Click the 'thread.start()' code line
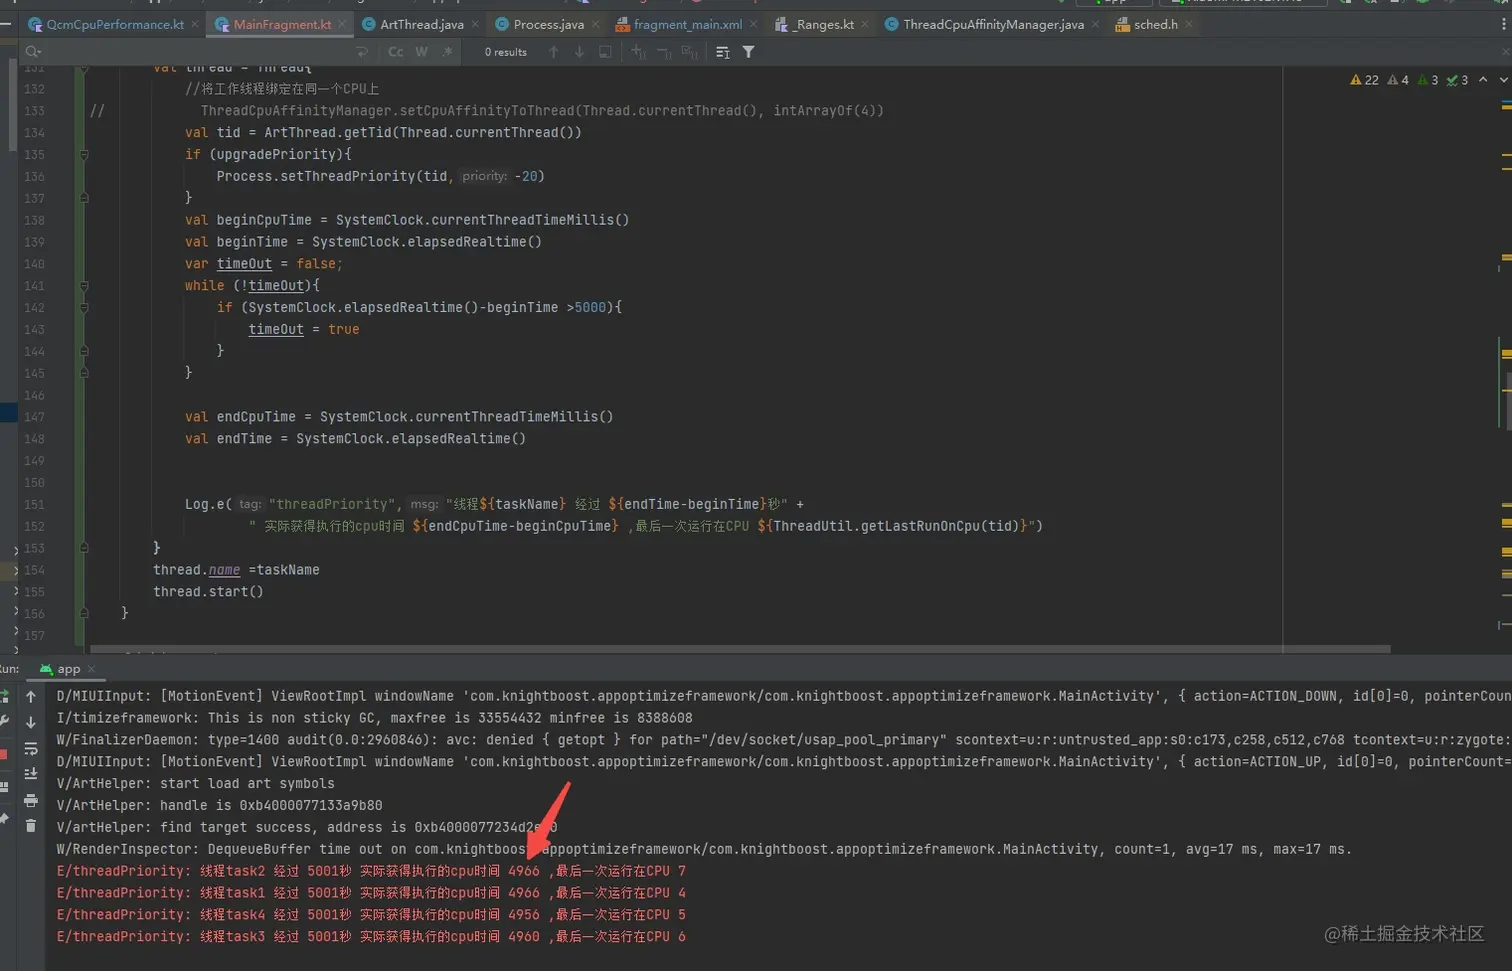This screenshot has width=1512, height=971. tap(208, 592)
